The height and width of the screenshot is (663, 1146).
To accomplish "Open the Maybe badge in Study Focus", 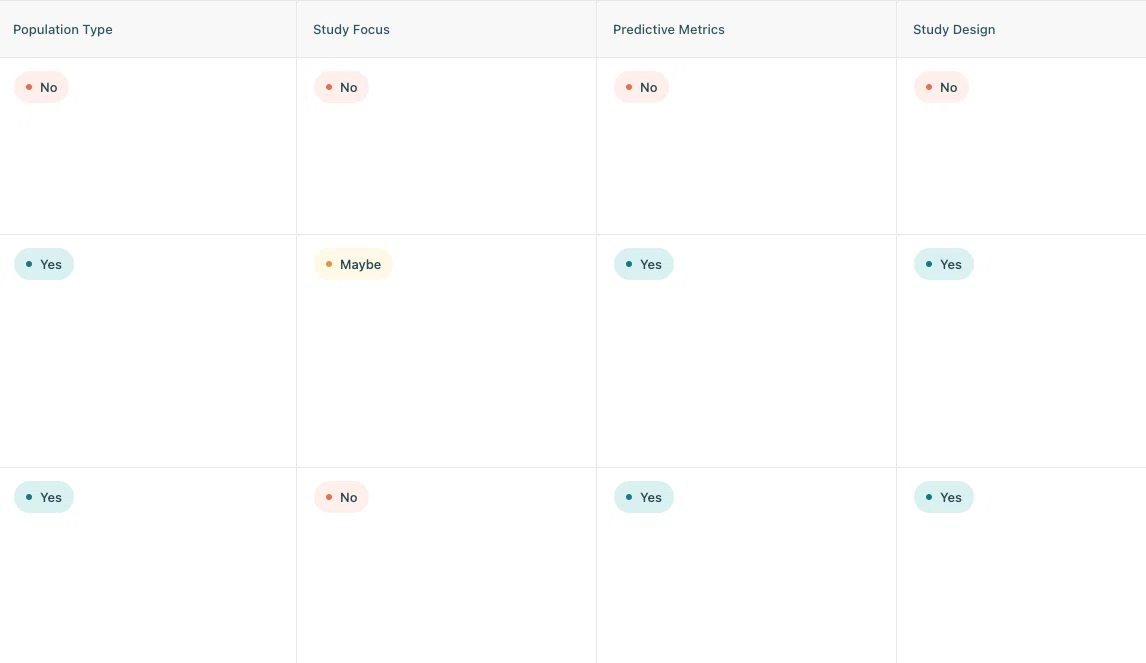I will [x=353, y=264].
